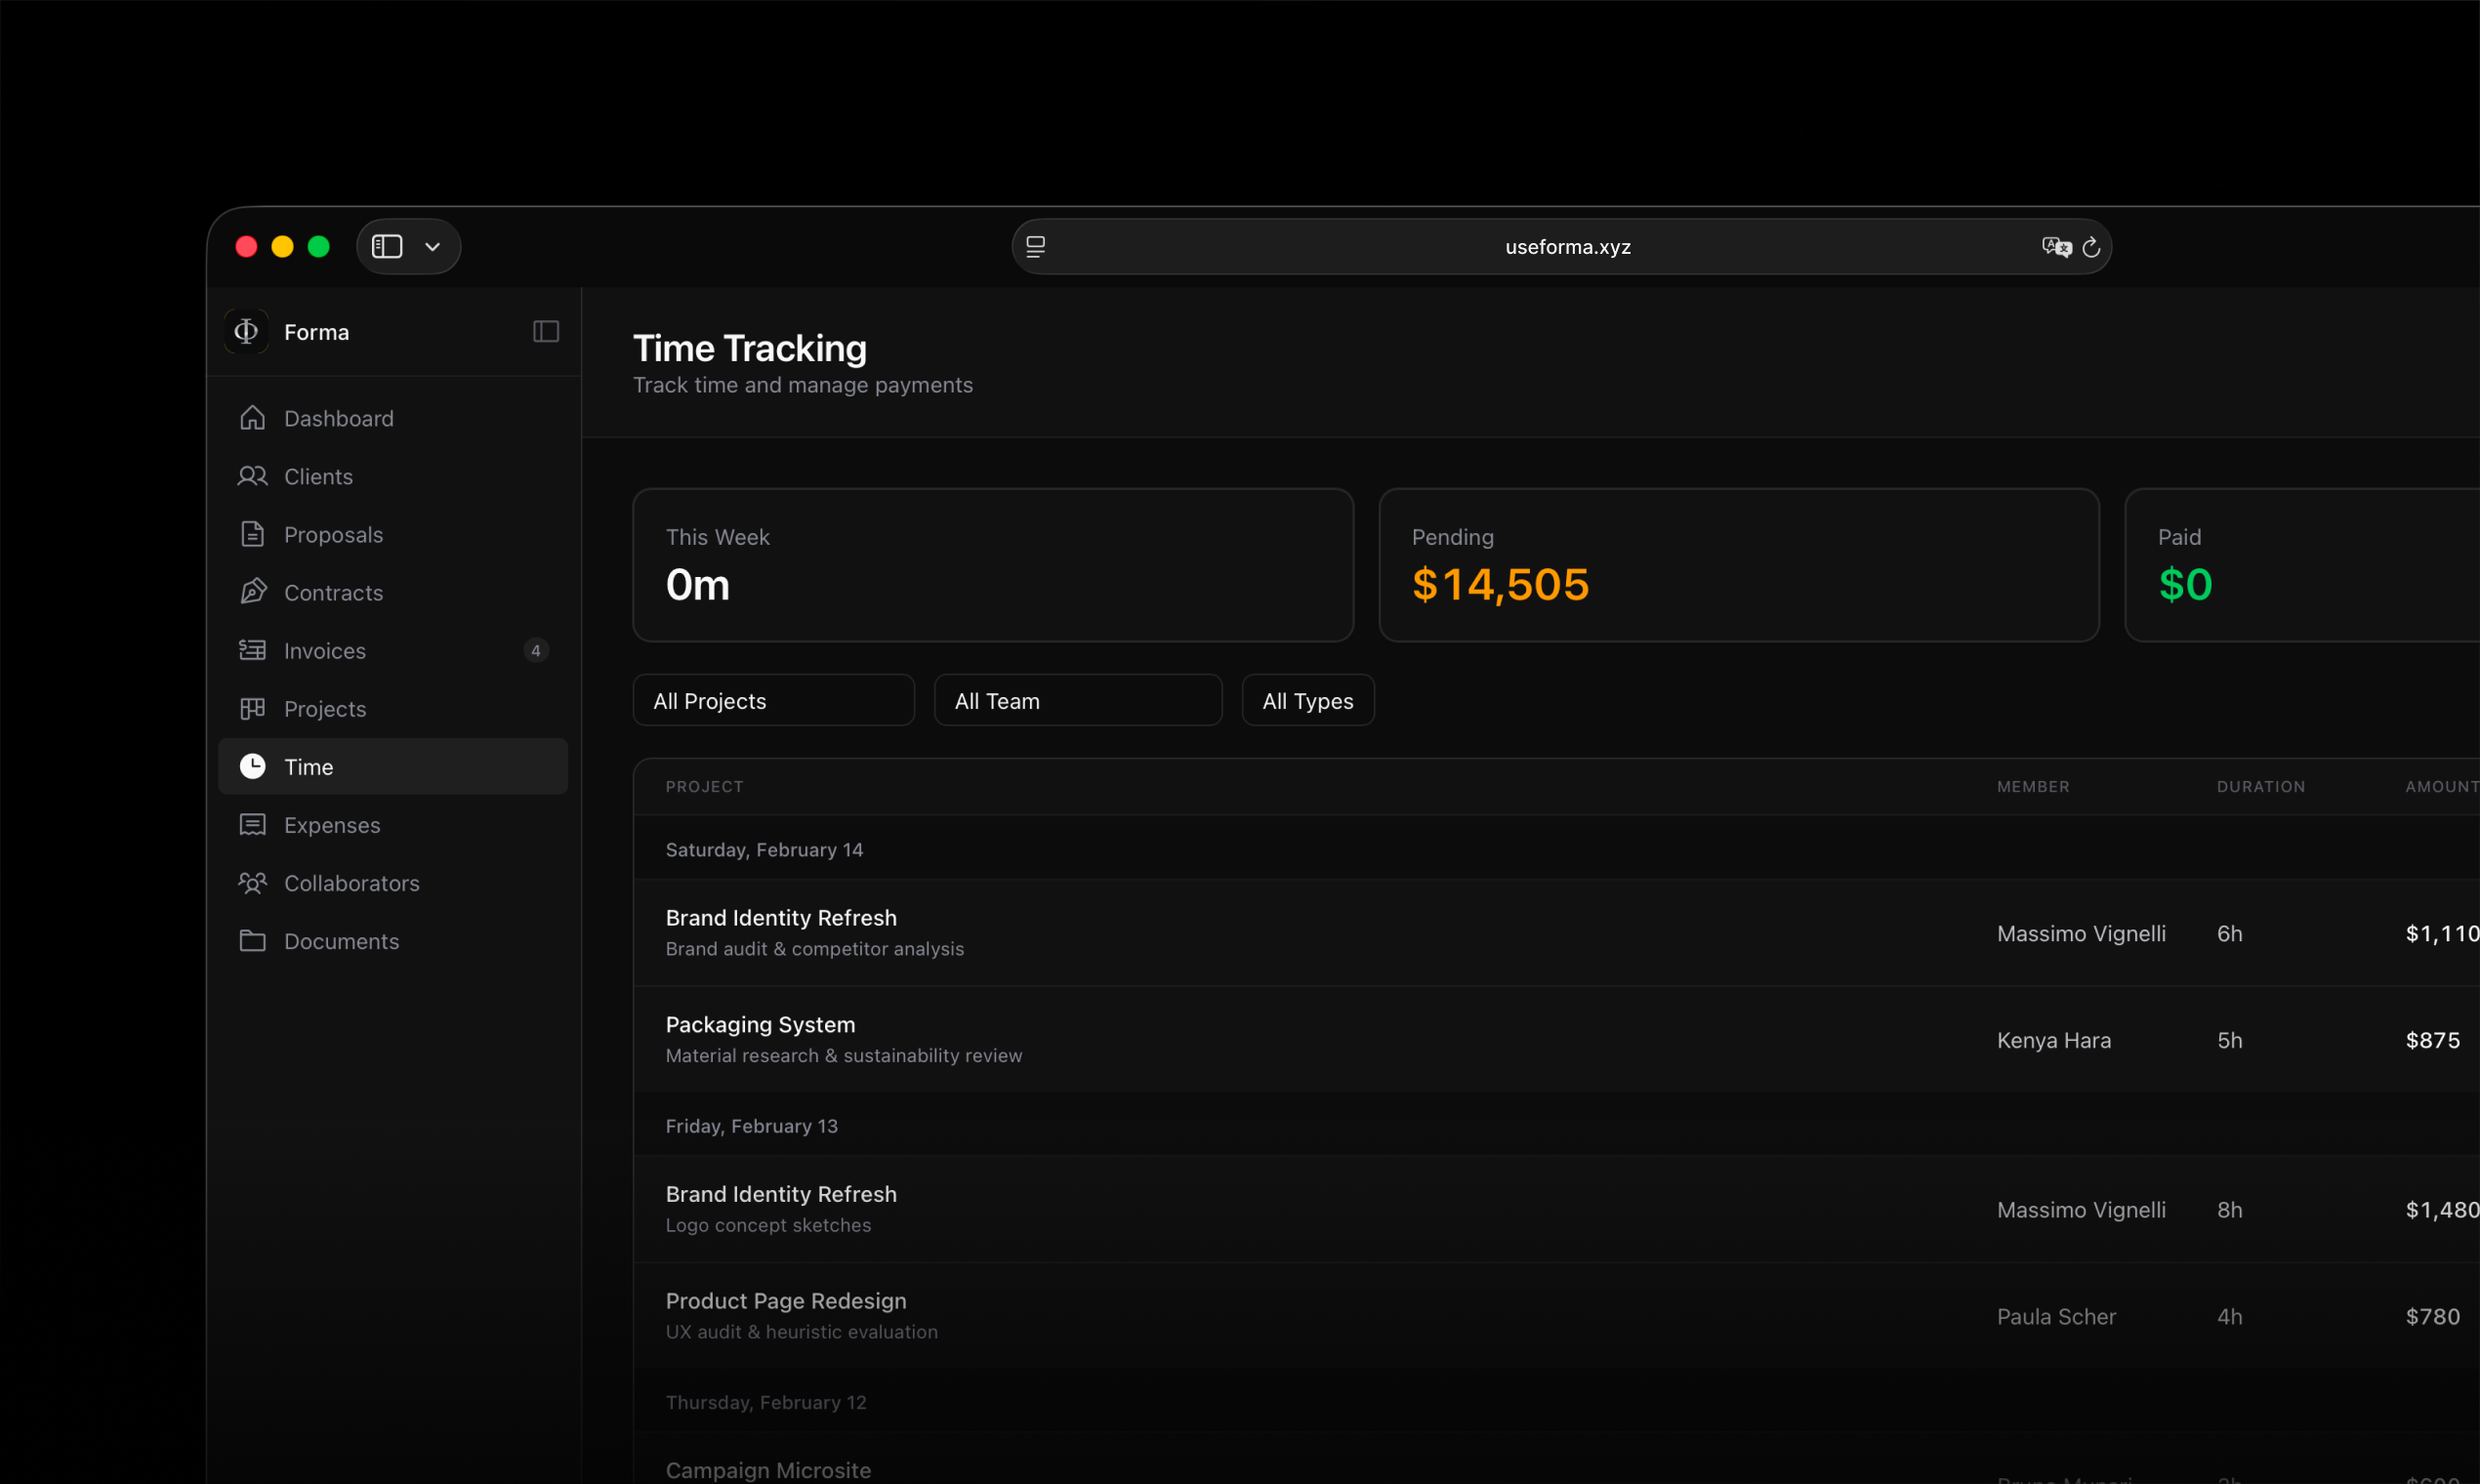Click the Dashboard home icon
Screen dimensions: 2480x1484
point(252,418)
